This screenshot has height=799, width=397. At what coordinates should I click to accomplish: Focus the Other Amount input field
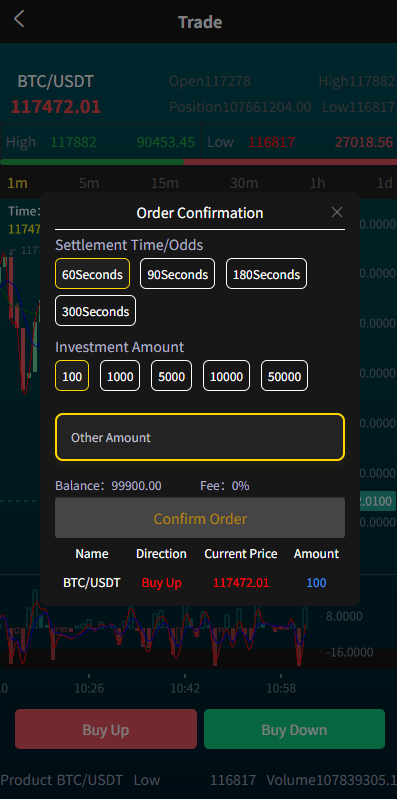click(200, 437)
